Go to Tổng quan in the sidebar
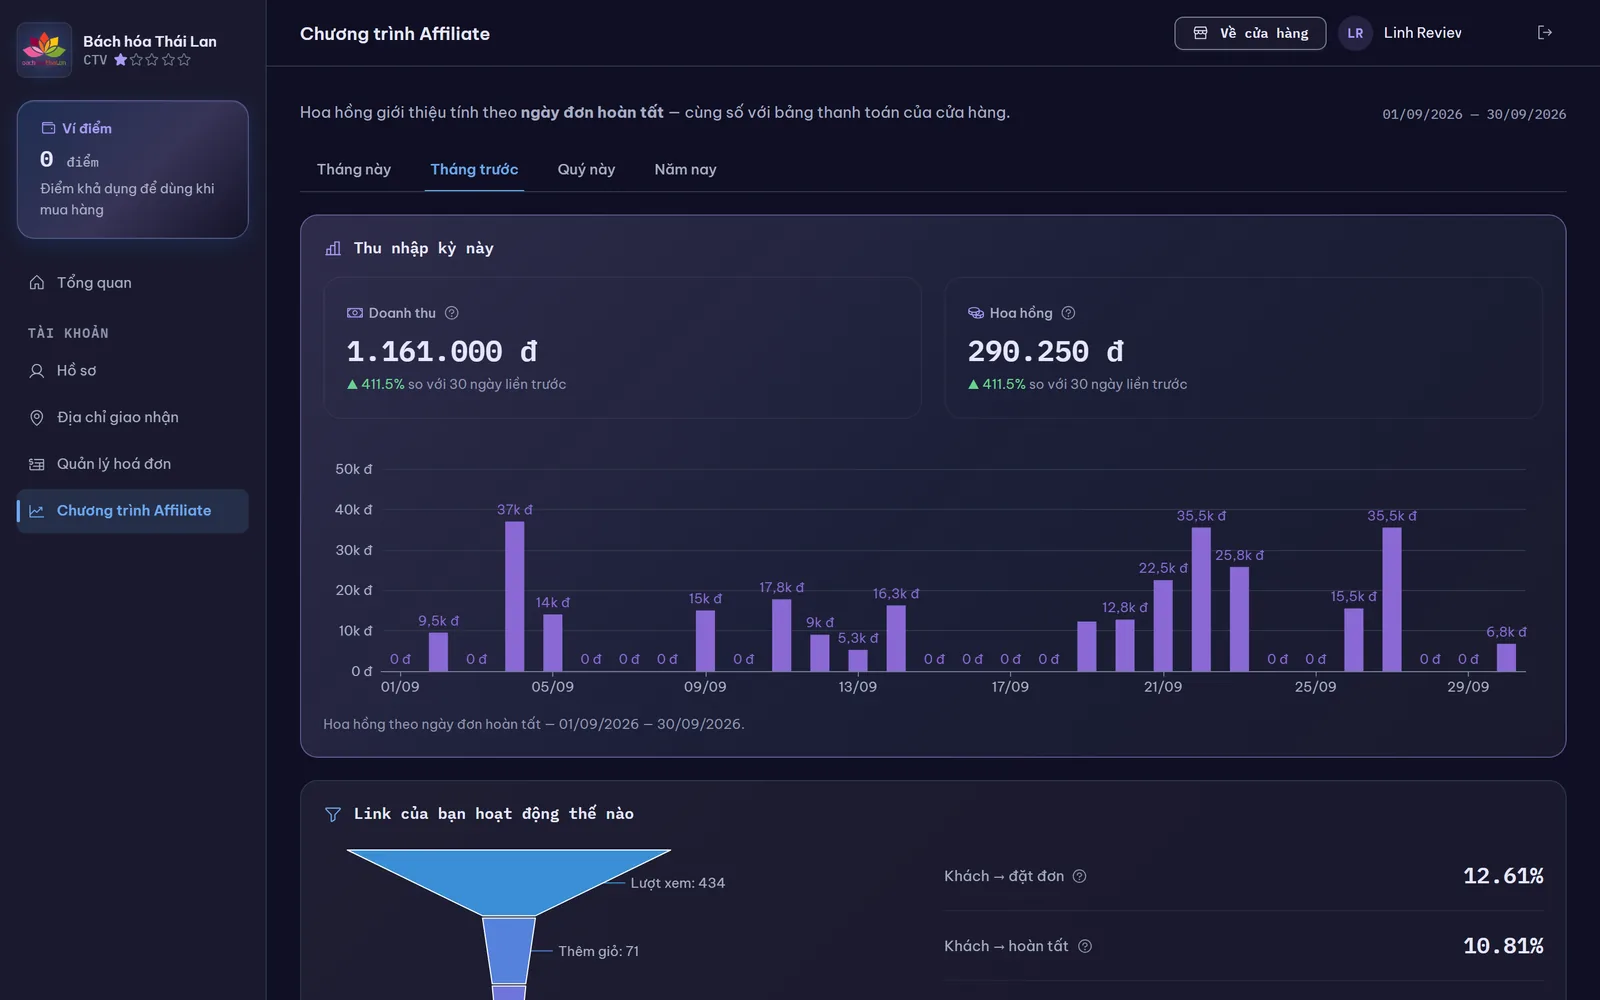This screenshot has height=1000, width=1600. tap(132, 283)
